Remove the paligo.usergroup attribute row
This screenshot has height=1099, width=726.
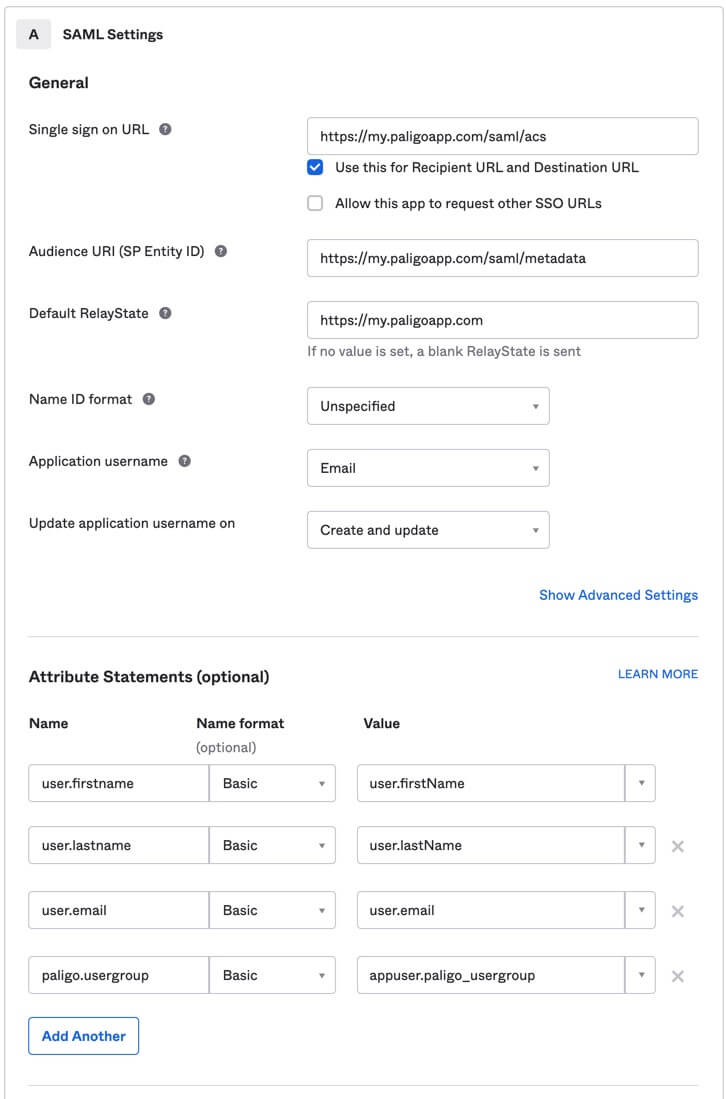point(678,975)
